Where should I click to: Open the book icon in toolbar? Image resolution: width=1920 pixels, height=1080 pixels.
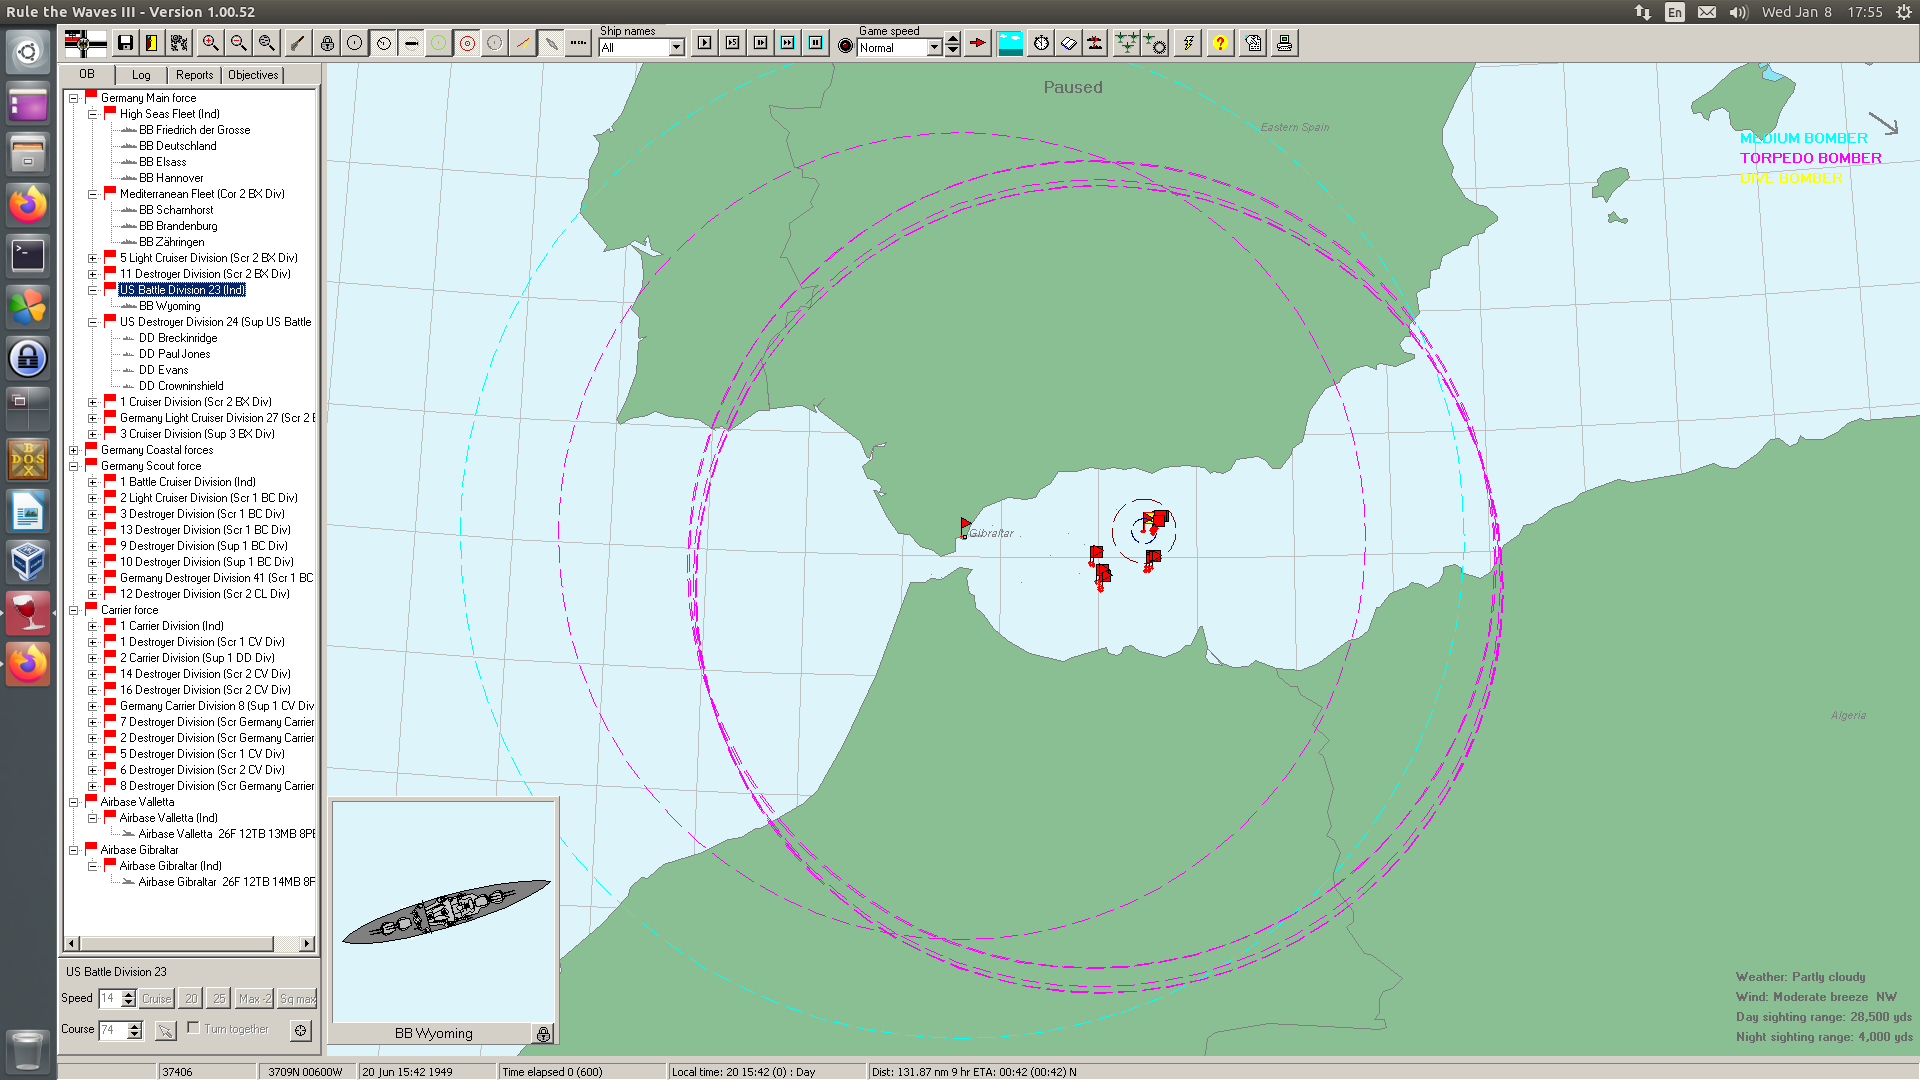pos(1069,43)
